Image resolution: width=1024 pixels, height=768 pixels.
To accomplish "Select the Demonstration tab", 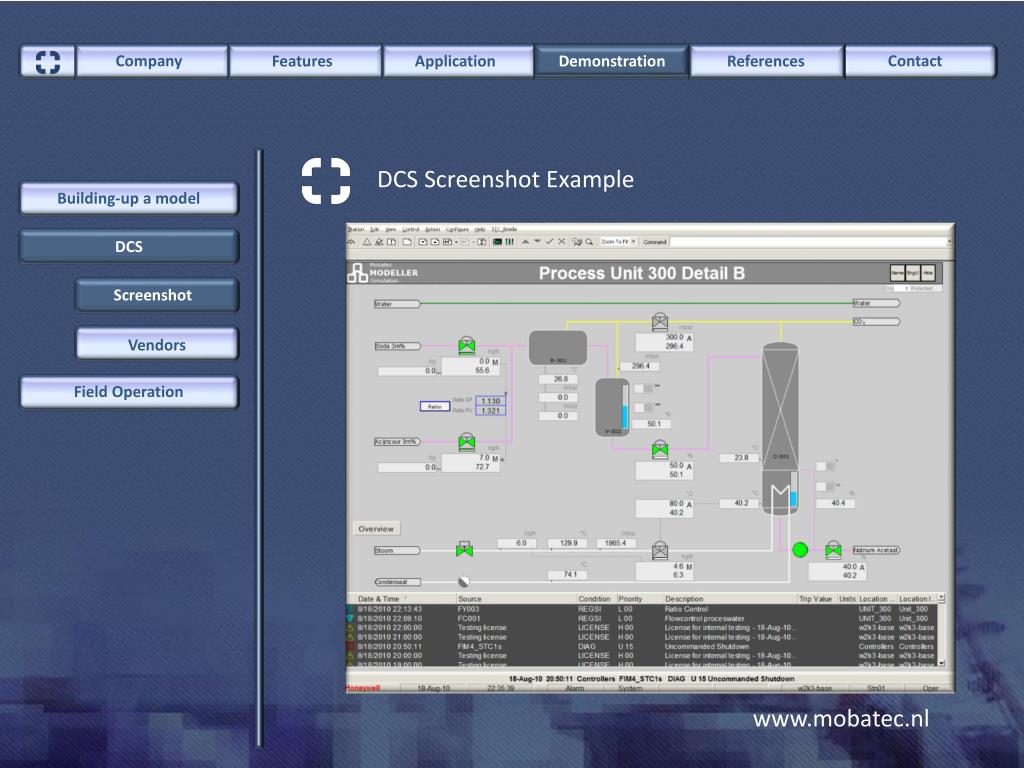I will point(611,61).
